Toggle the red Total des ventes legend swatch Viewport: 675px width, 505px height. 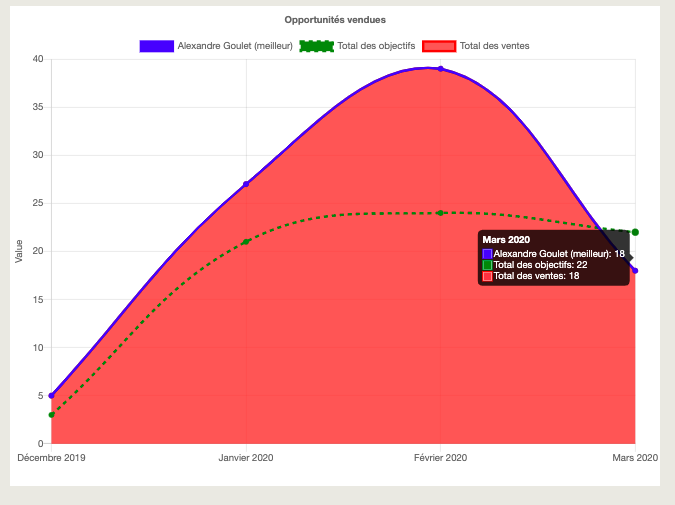click(x=439, y=46)
